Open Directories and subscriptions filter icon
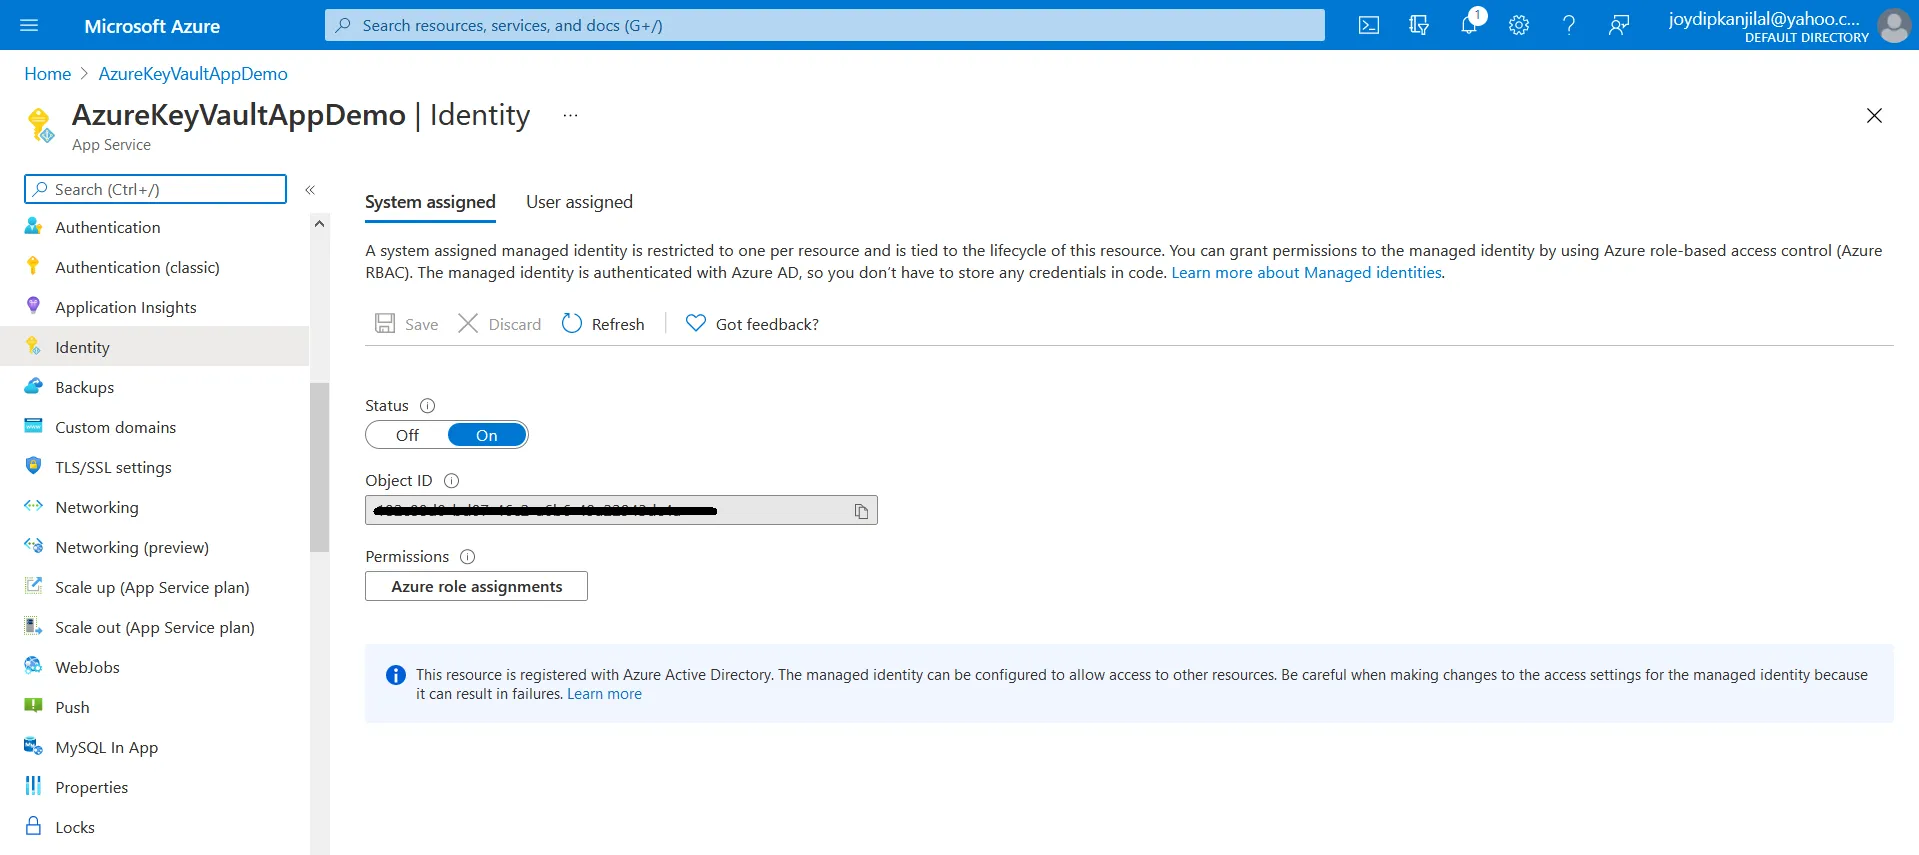Viewport: 1919px width, 855px height. (1419, 25)
